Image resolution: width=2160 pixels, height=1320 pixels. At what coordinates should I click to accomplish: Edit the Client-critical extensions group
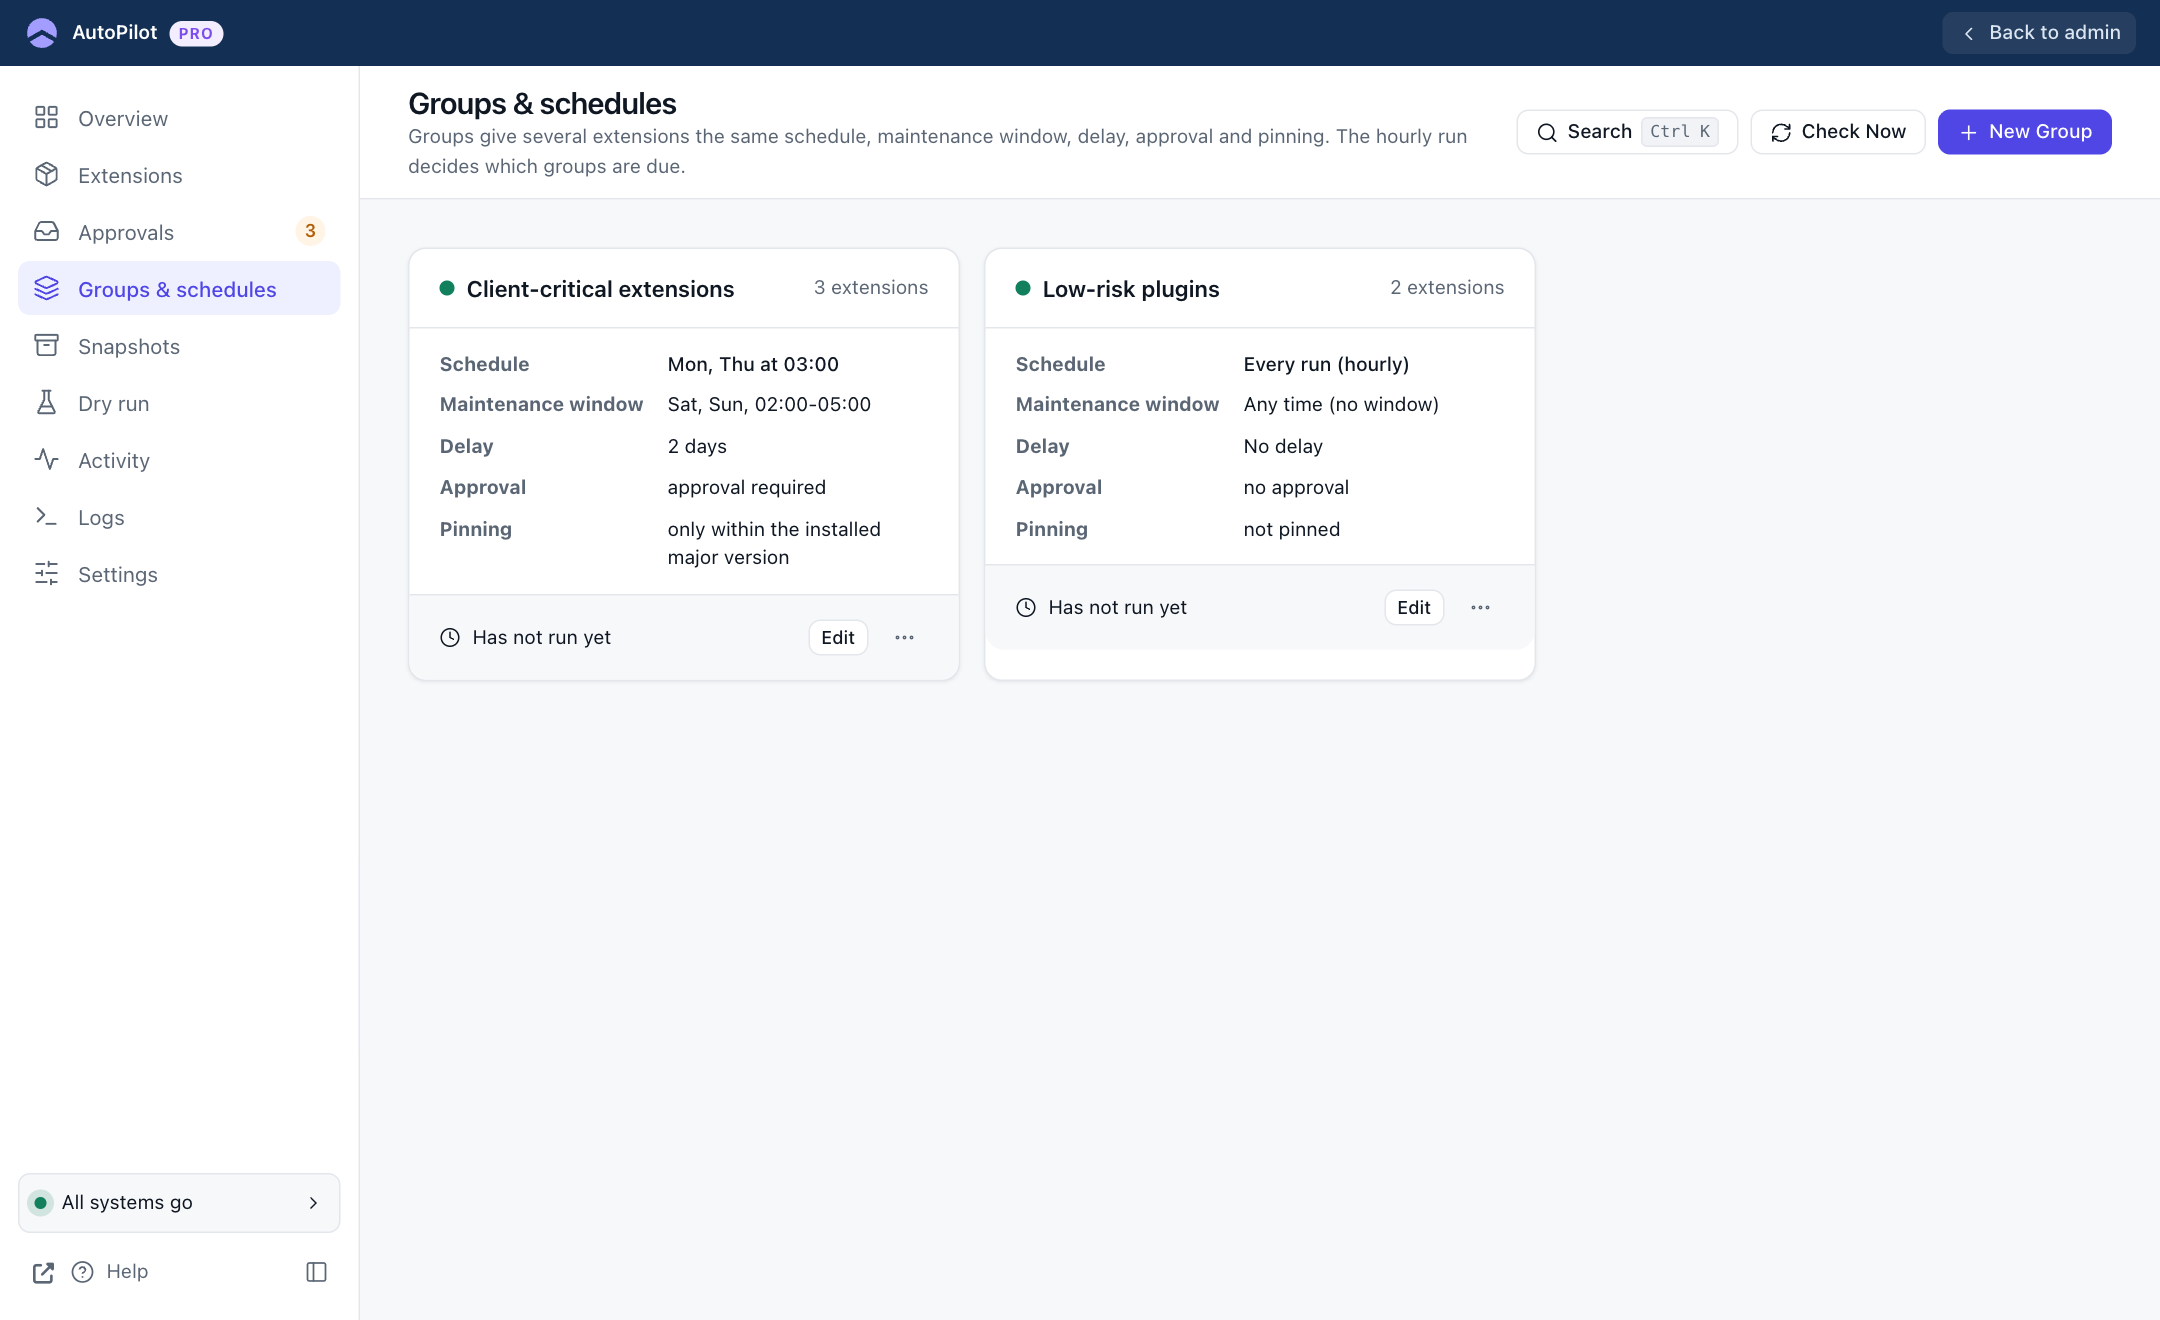(838, 638)
